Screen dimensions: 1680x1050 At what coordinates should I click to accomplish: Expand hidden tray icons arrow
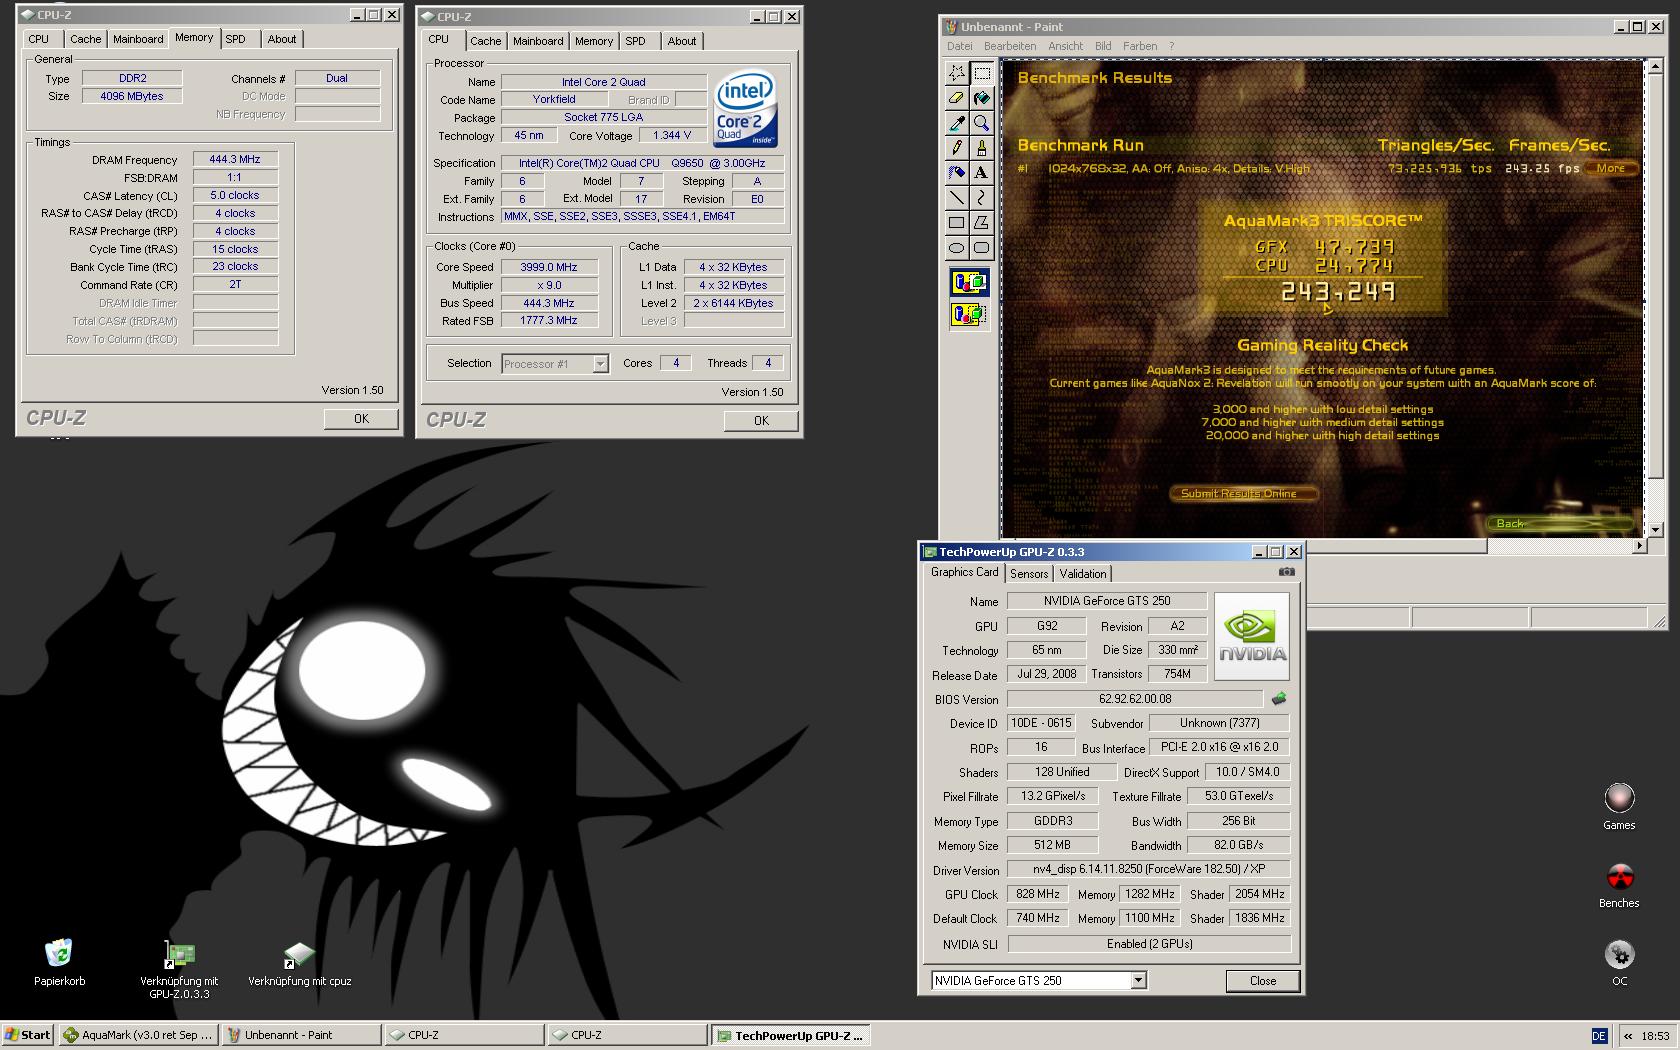[1628, 1036]
